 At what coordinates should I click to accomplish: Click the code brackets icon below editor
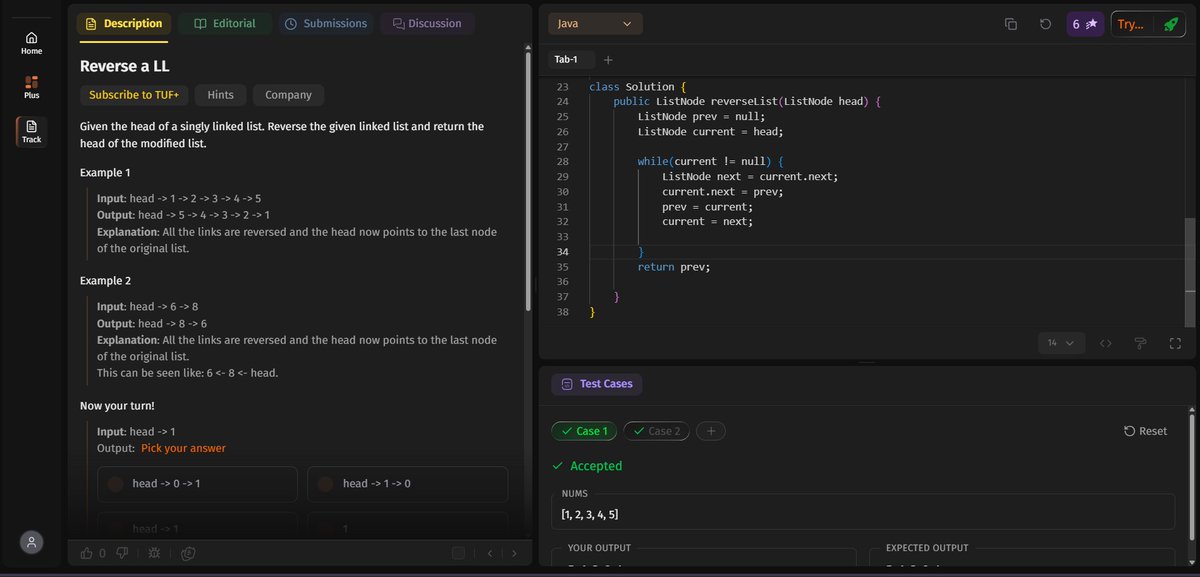1106,343
